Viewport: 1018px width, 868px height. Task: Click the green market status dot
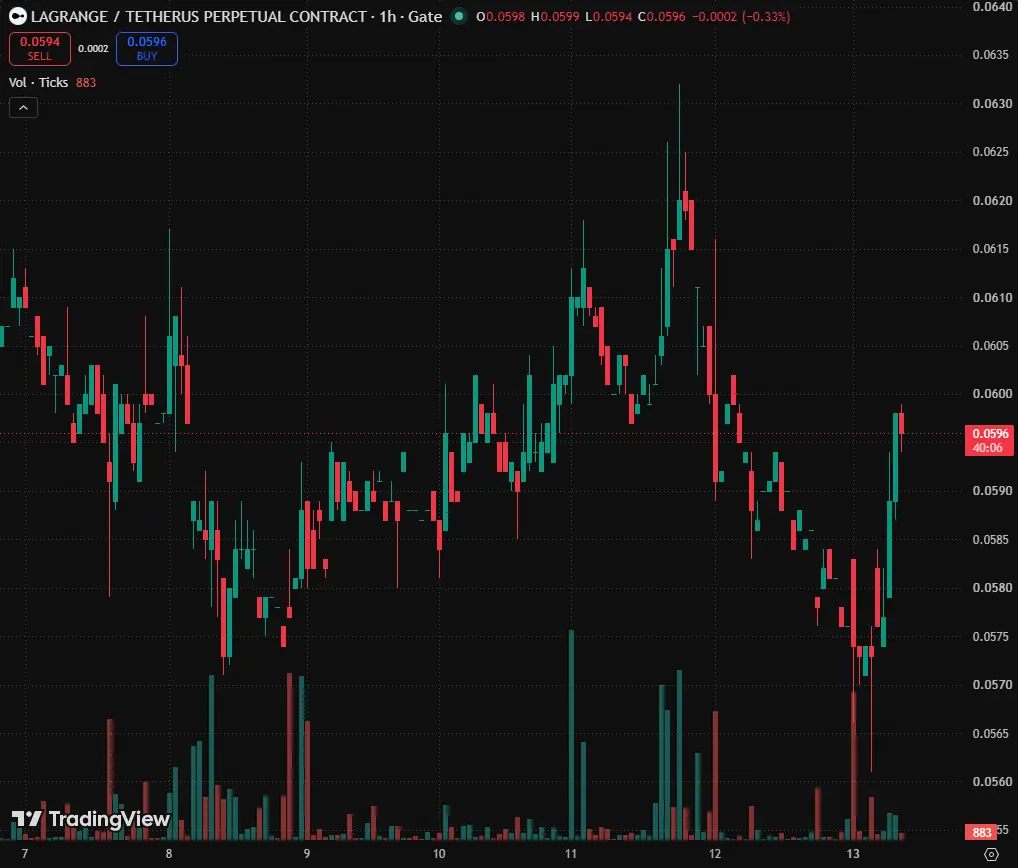point(459,16)
